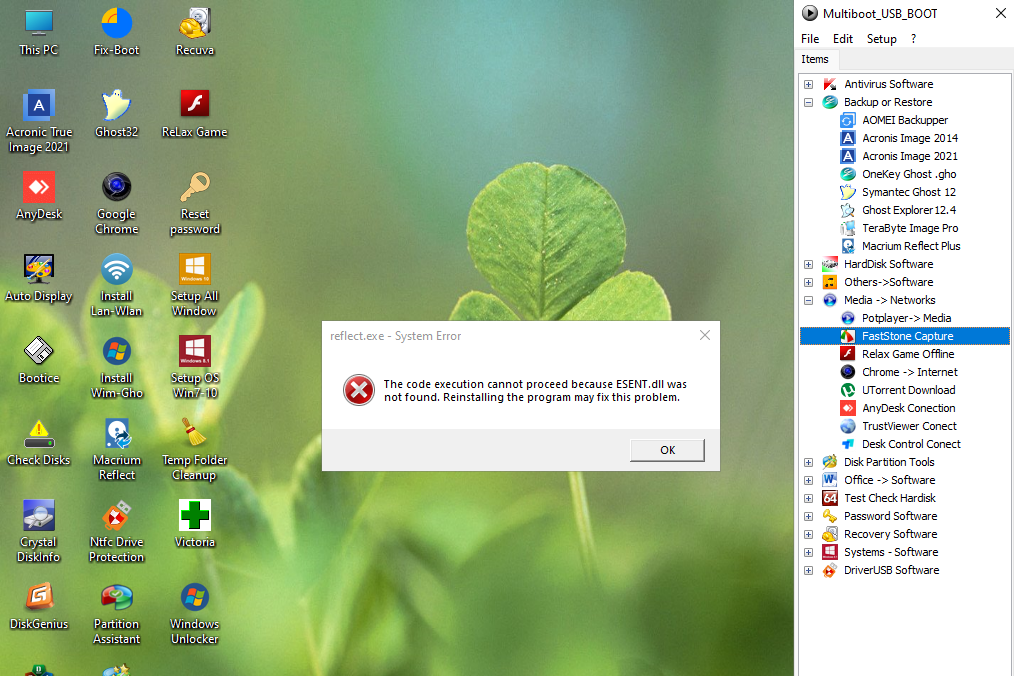Open Reset password desktop tool
The width and height of the screenshot is (1014, 676).
(x=195, y=204)
